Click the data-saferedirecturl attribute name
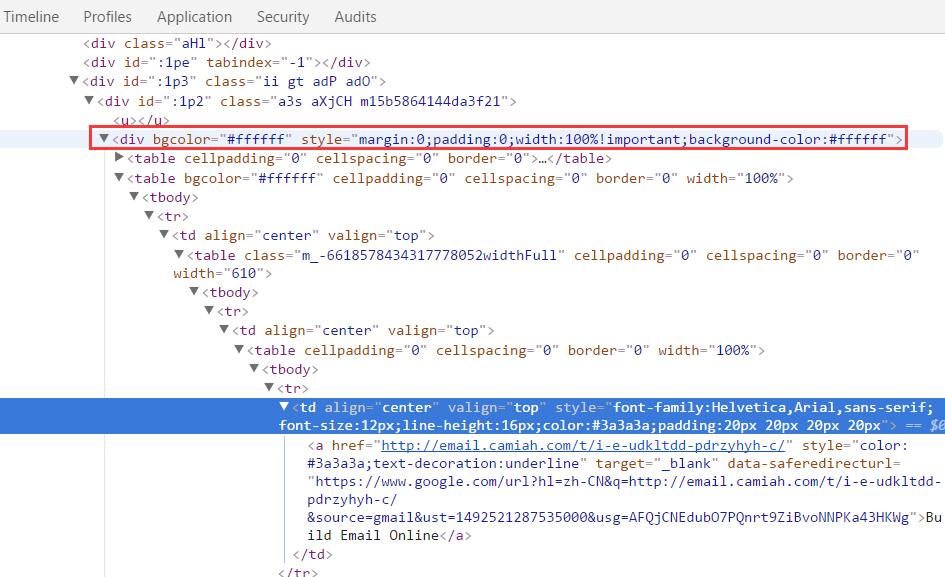 810,464
